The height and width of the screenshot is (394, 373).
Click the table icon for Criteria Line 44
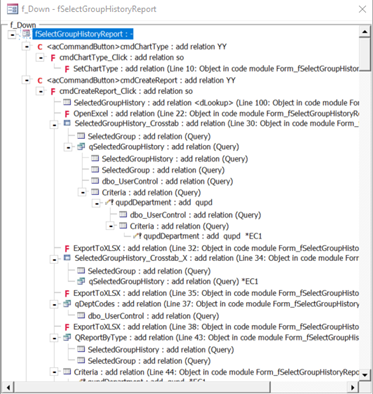tap(67, 371)
